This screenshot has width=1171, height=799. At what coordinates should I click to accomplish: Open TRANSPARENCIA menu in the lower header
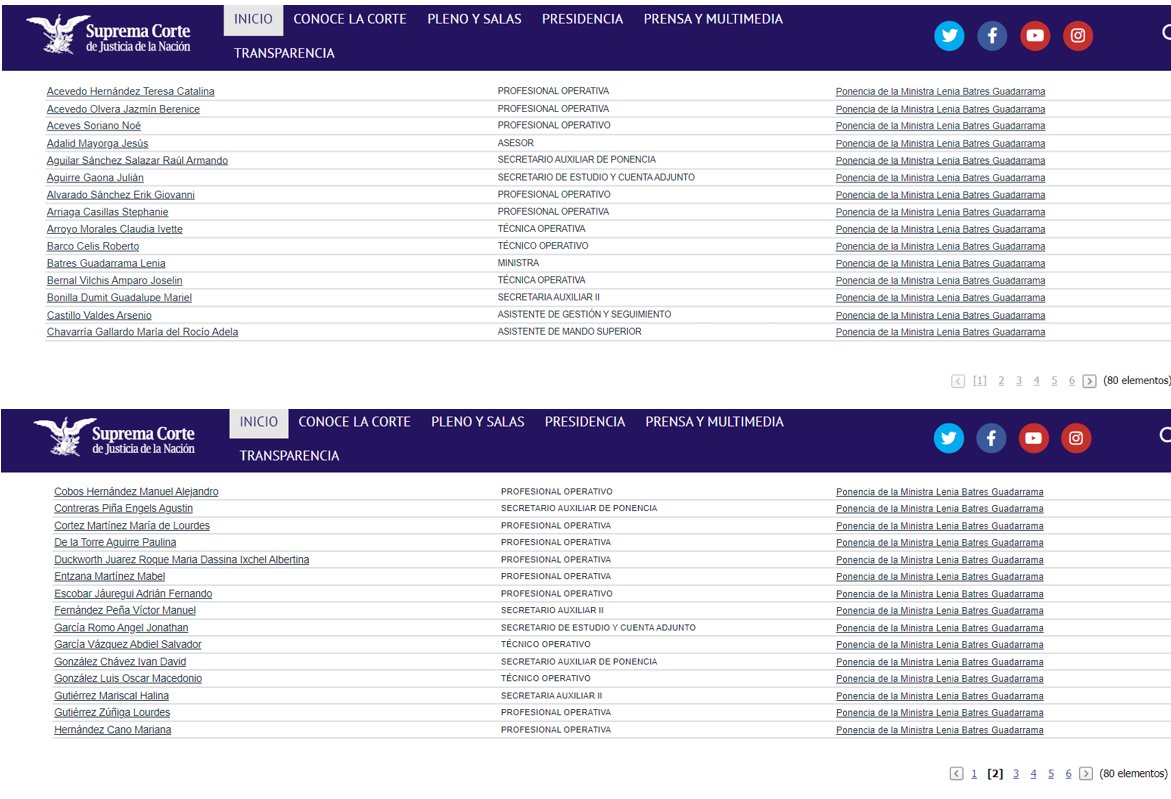289,456
